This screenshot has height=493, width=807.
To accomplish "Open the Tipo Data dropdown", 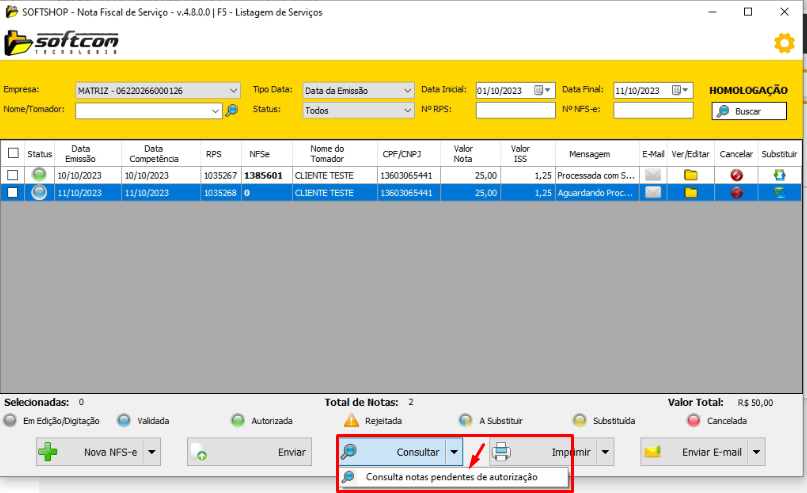I will [x=407, y=90].
